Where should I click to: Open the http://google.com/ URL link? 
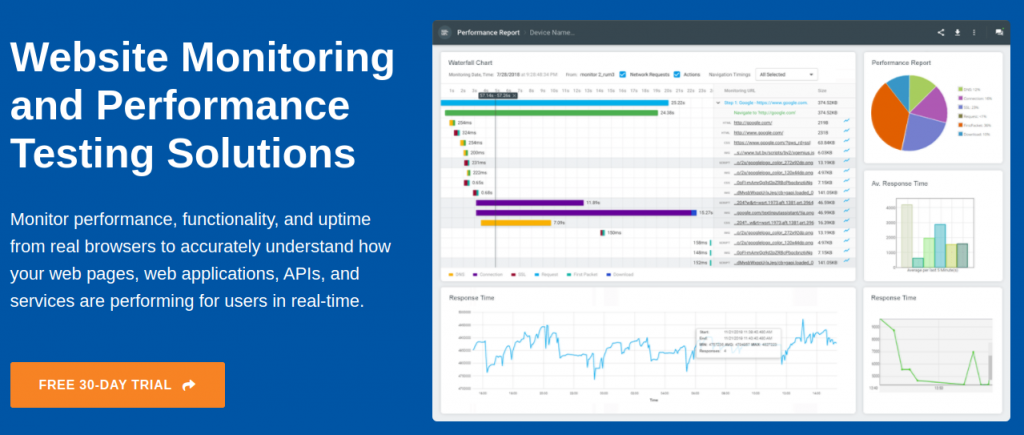pyautogui.click(x=753, y=122)
